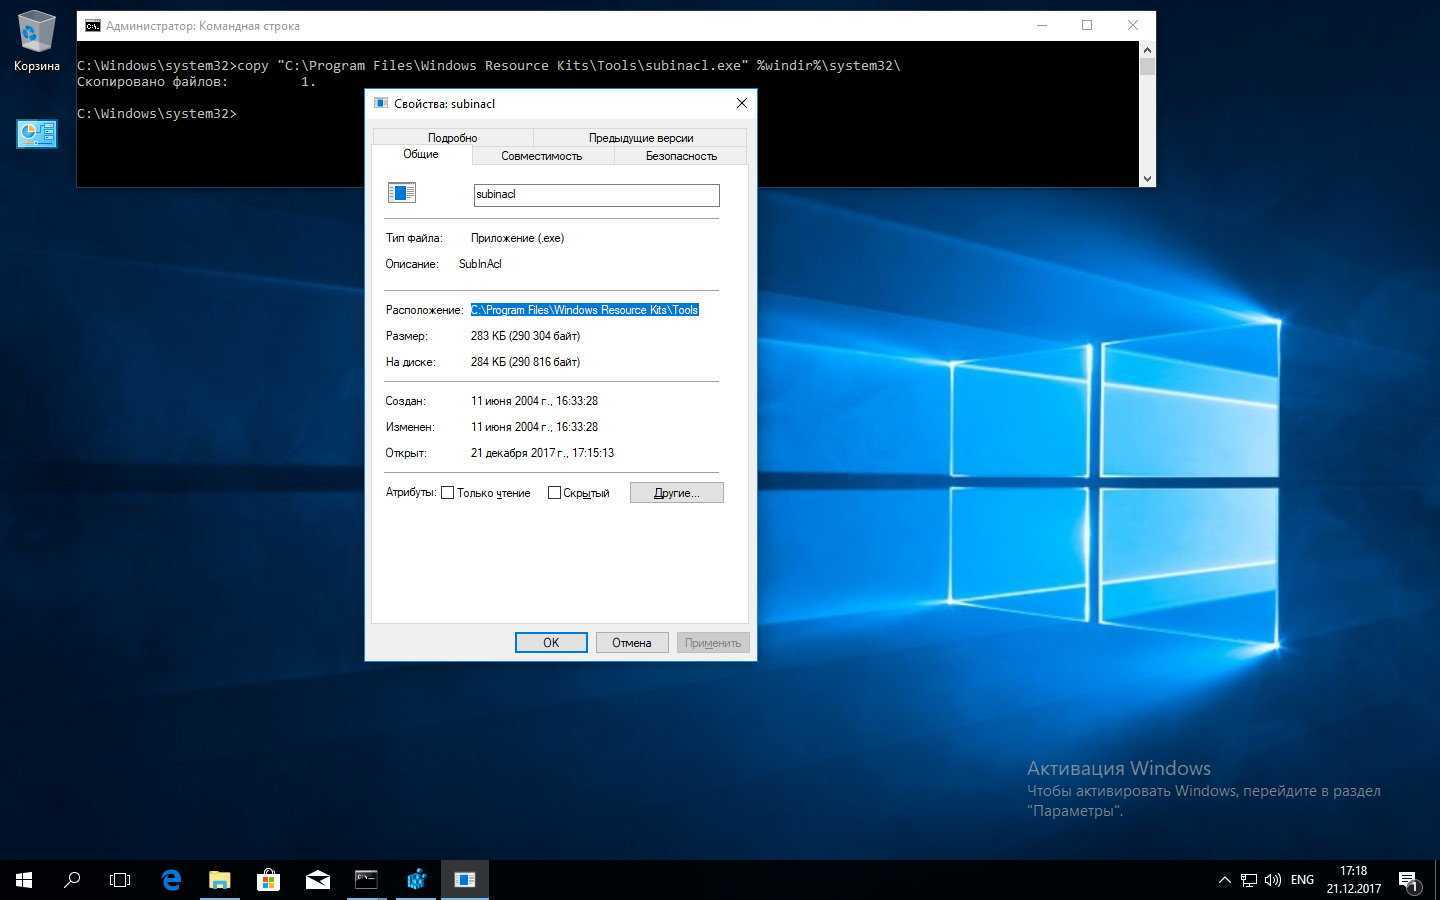This screenshot has height=900, width=1440.
Task: Open the Control Panel desktop shortcut
Action: pos(37,134)
